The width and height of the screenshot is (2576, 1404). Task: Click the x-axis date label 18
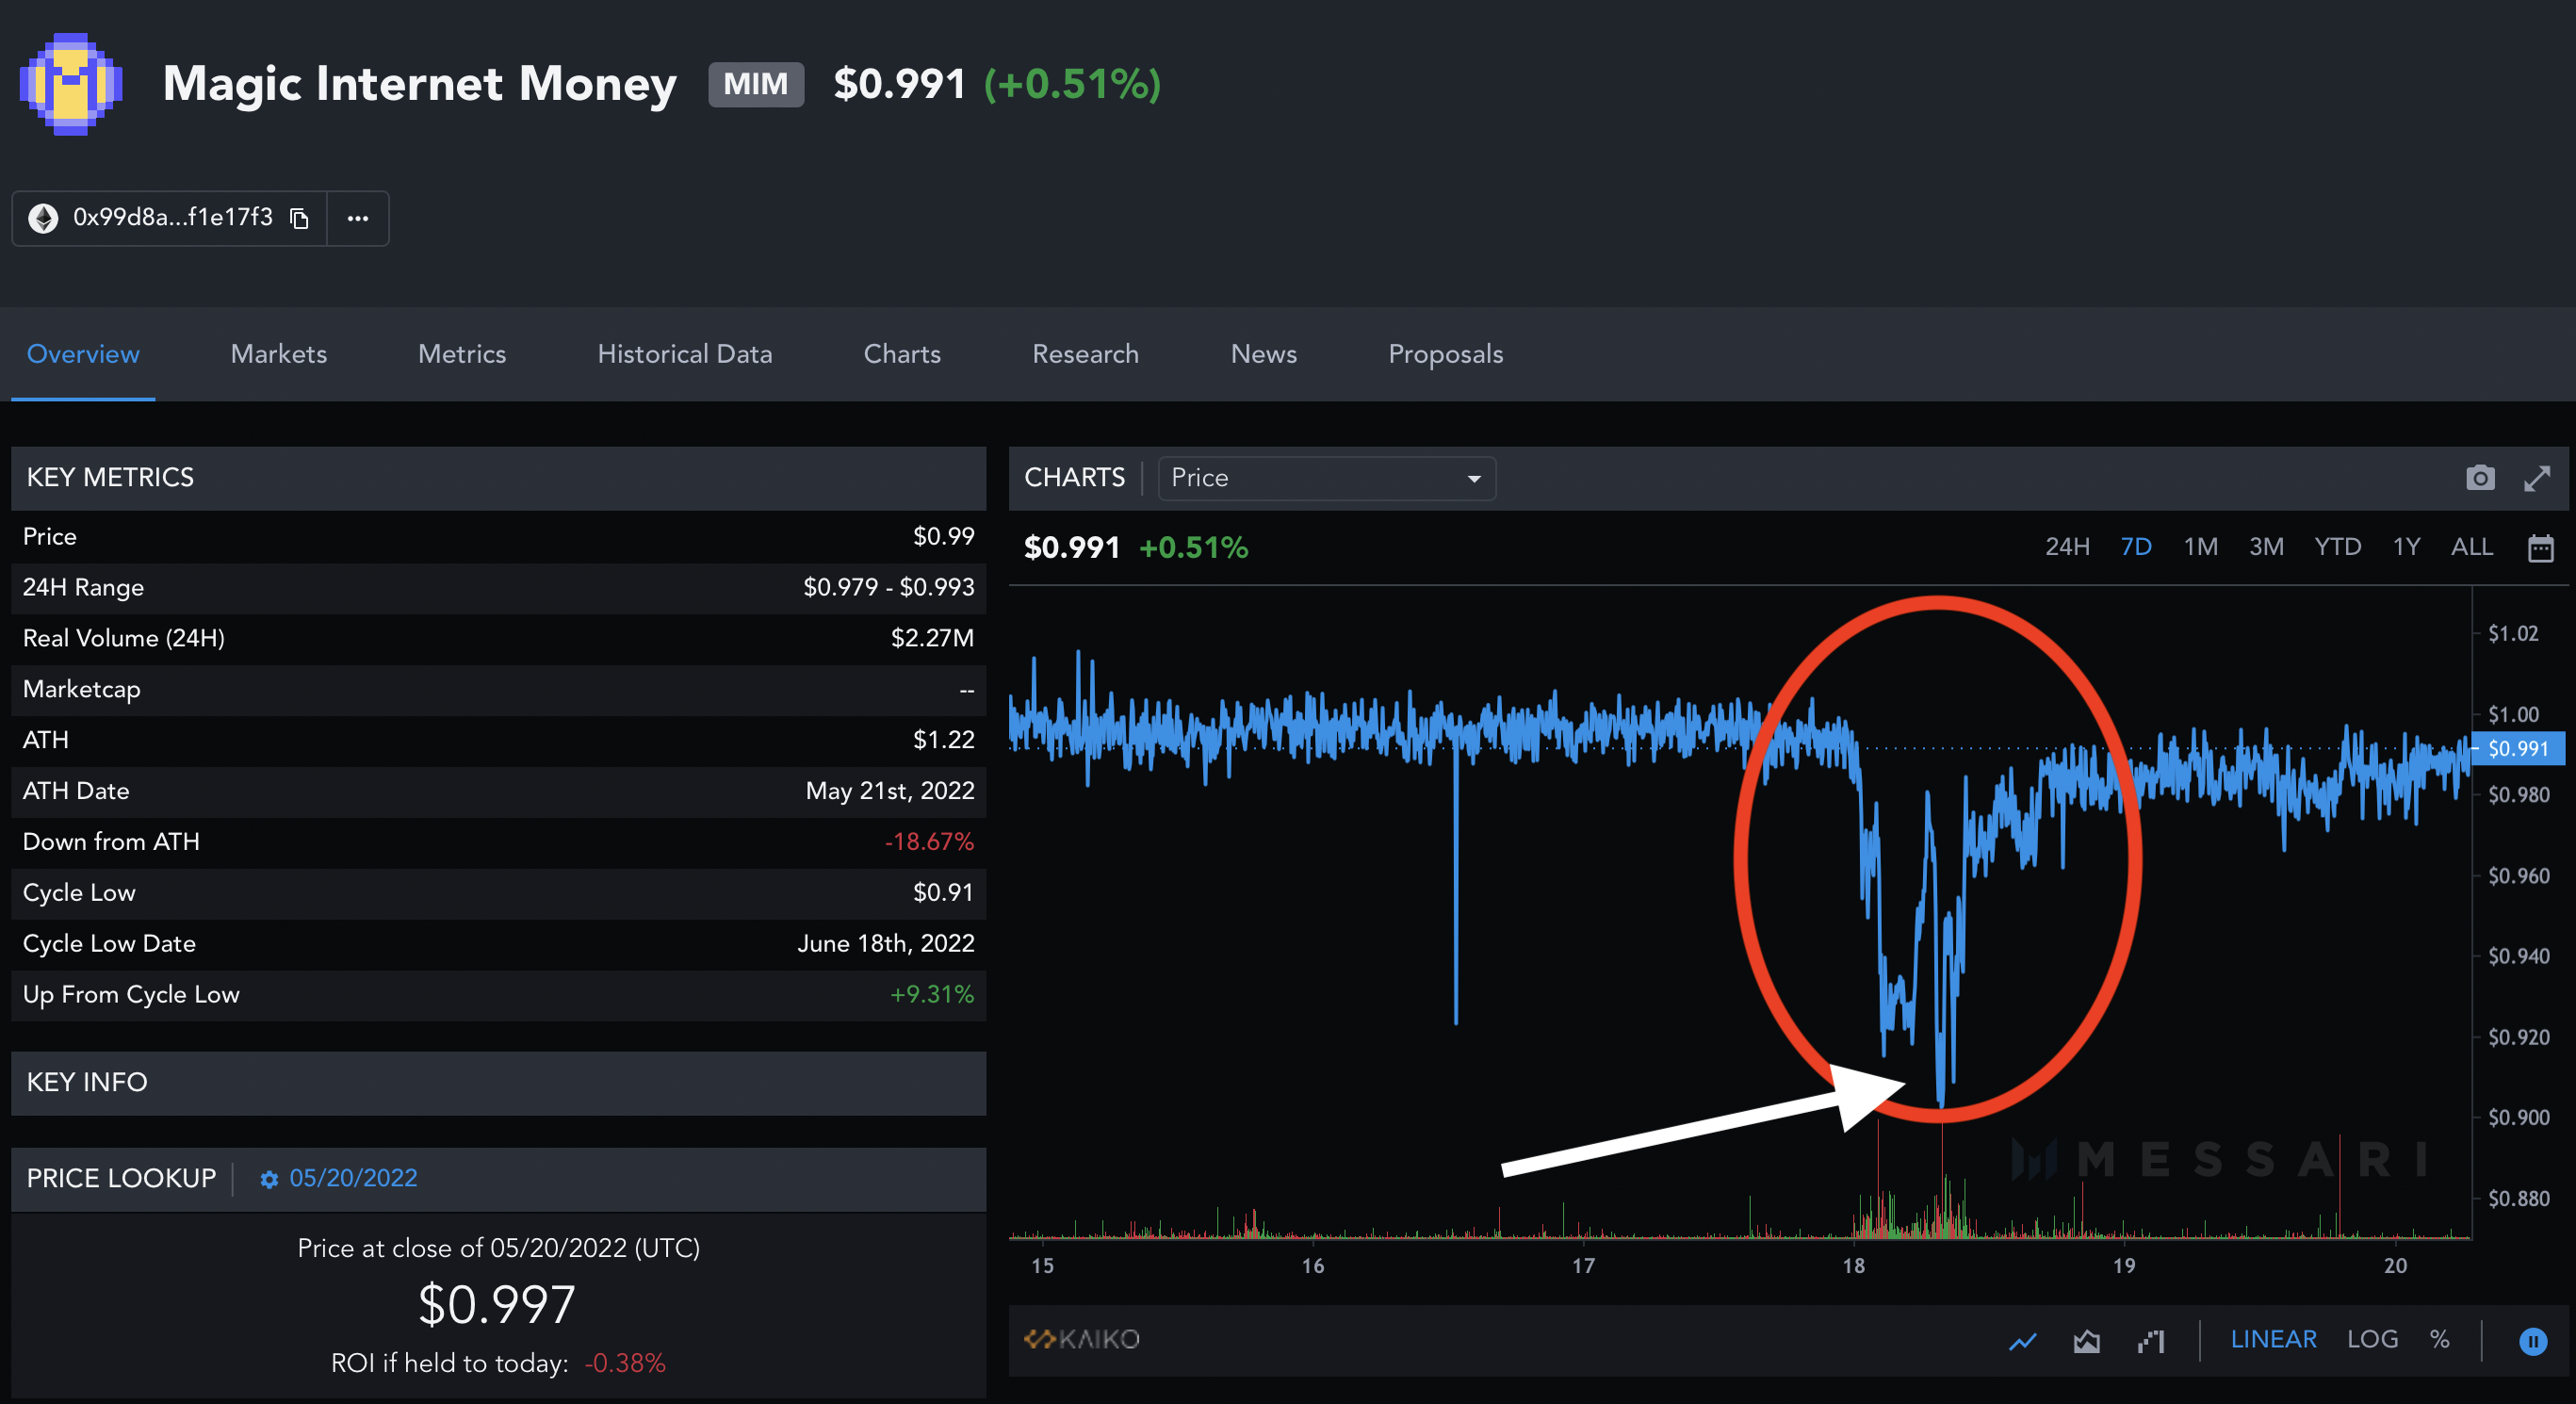[x=1853, y=1266]
